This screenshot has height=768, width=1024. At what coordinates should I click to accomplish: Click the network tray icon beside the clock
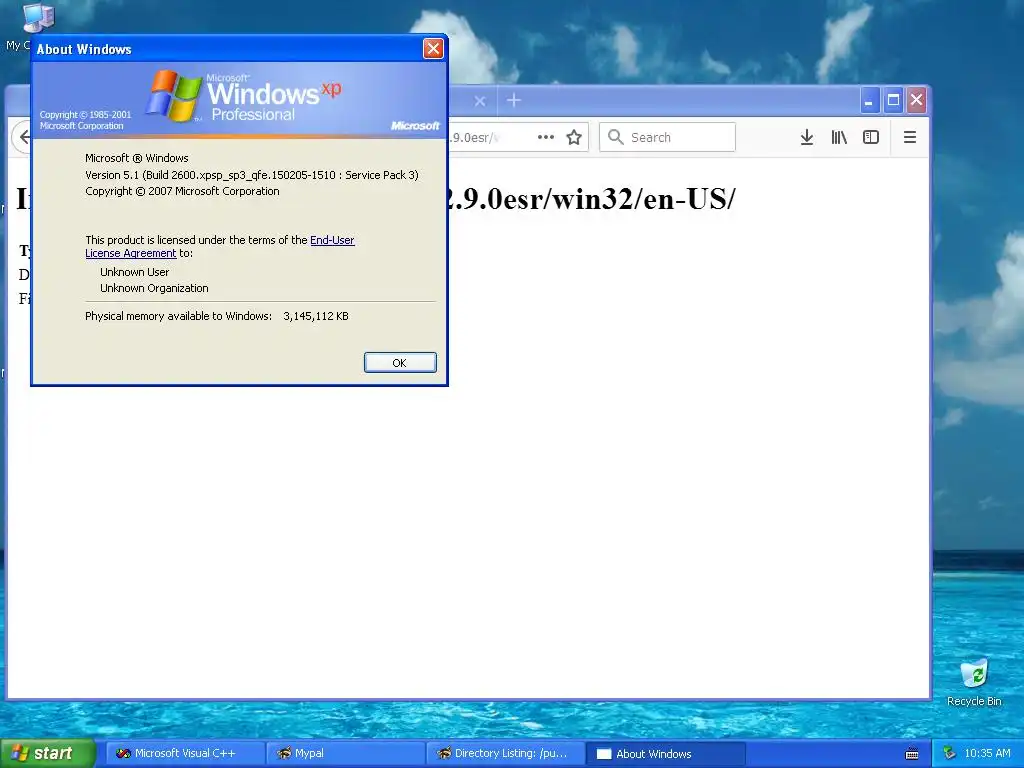[949, 753]
